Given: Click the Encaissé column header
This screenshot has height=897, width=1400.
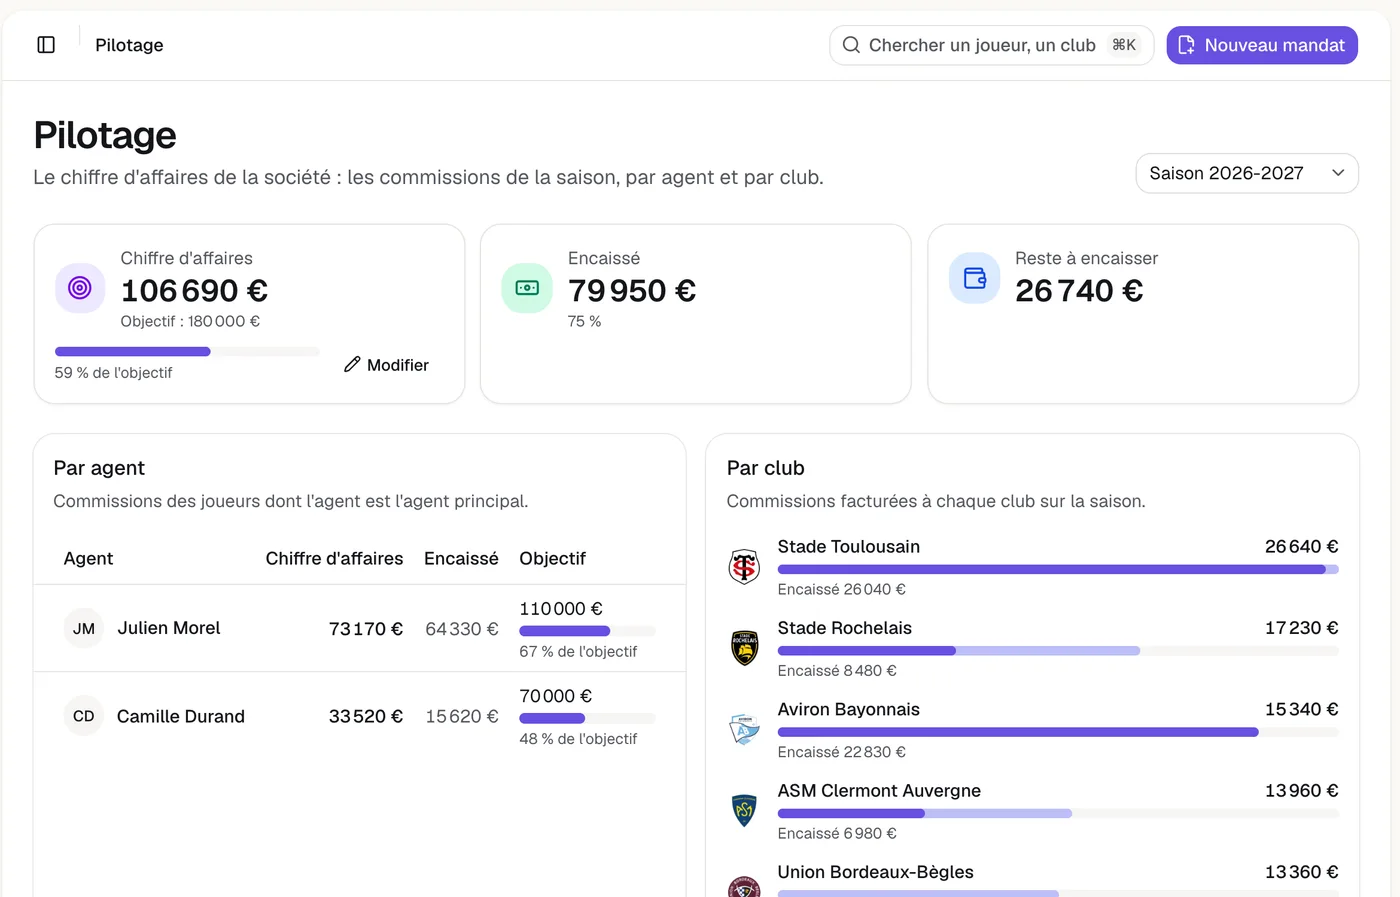Looking at the screenshot, I should 461,558.
